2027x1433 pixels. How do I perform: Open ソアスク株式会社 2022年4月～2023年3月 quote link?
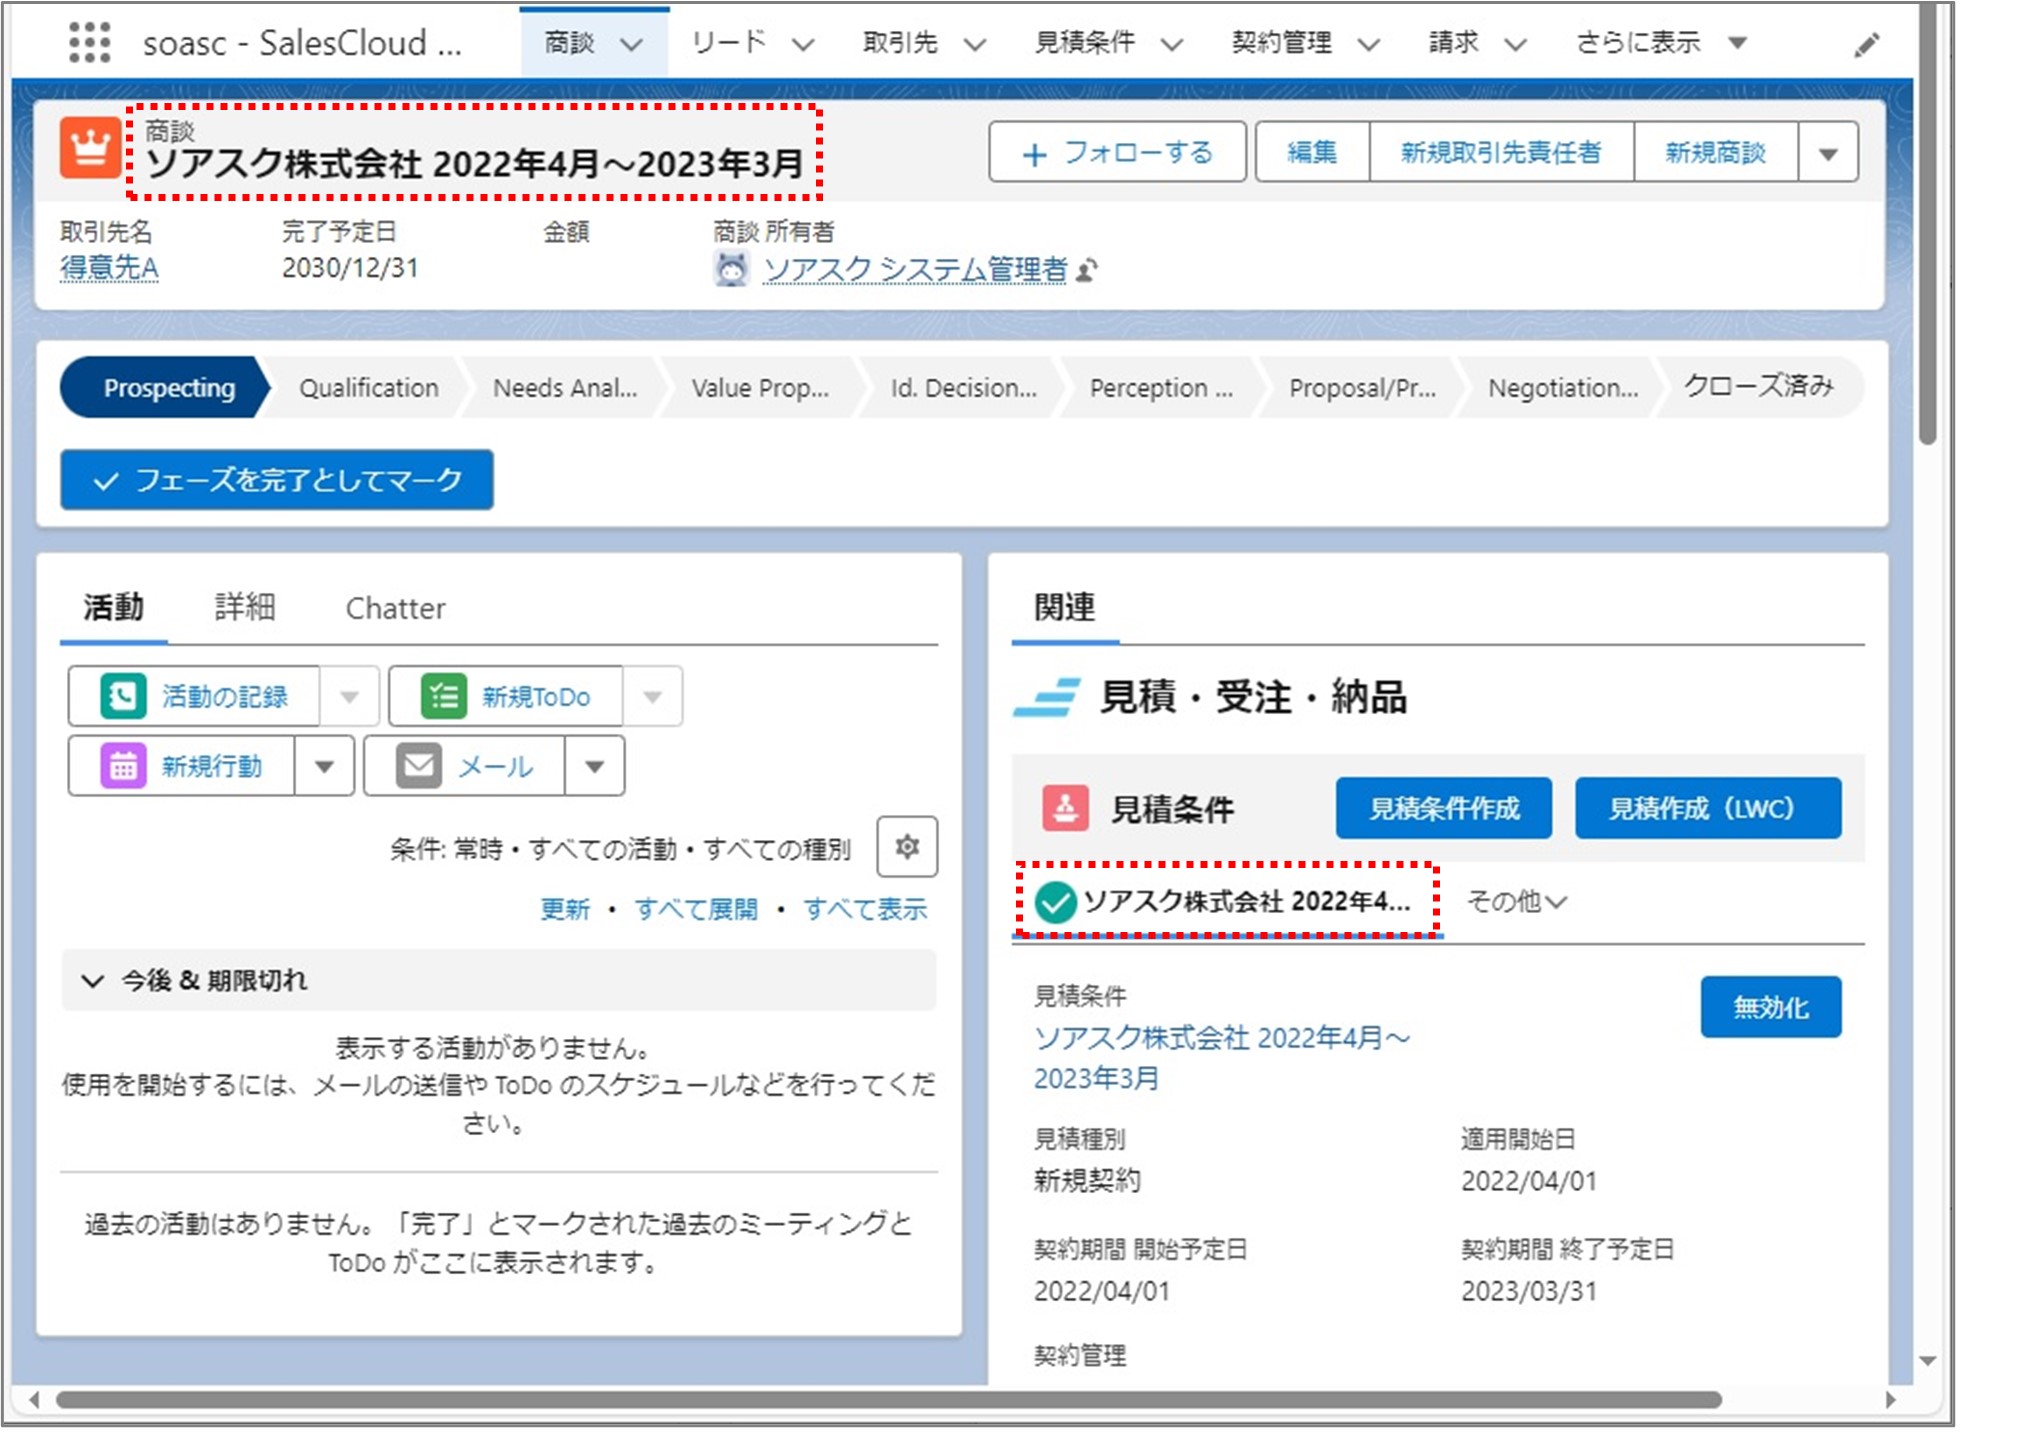click(x=1222, y=1058)
